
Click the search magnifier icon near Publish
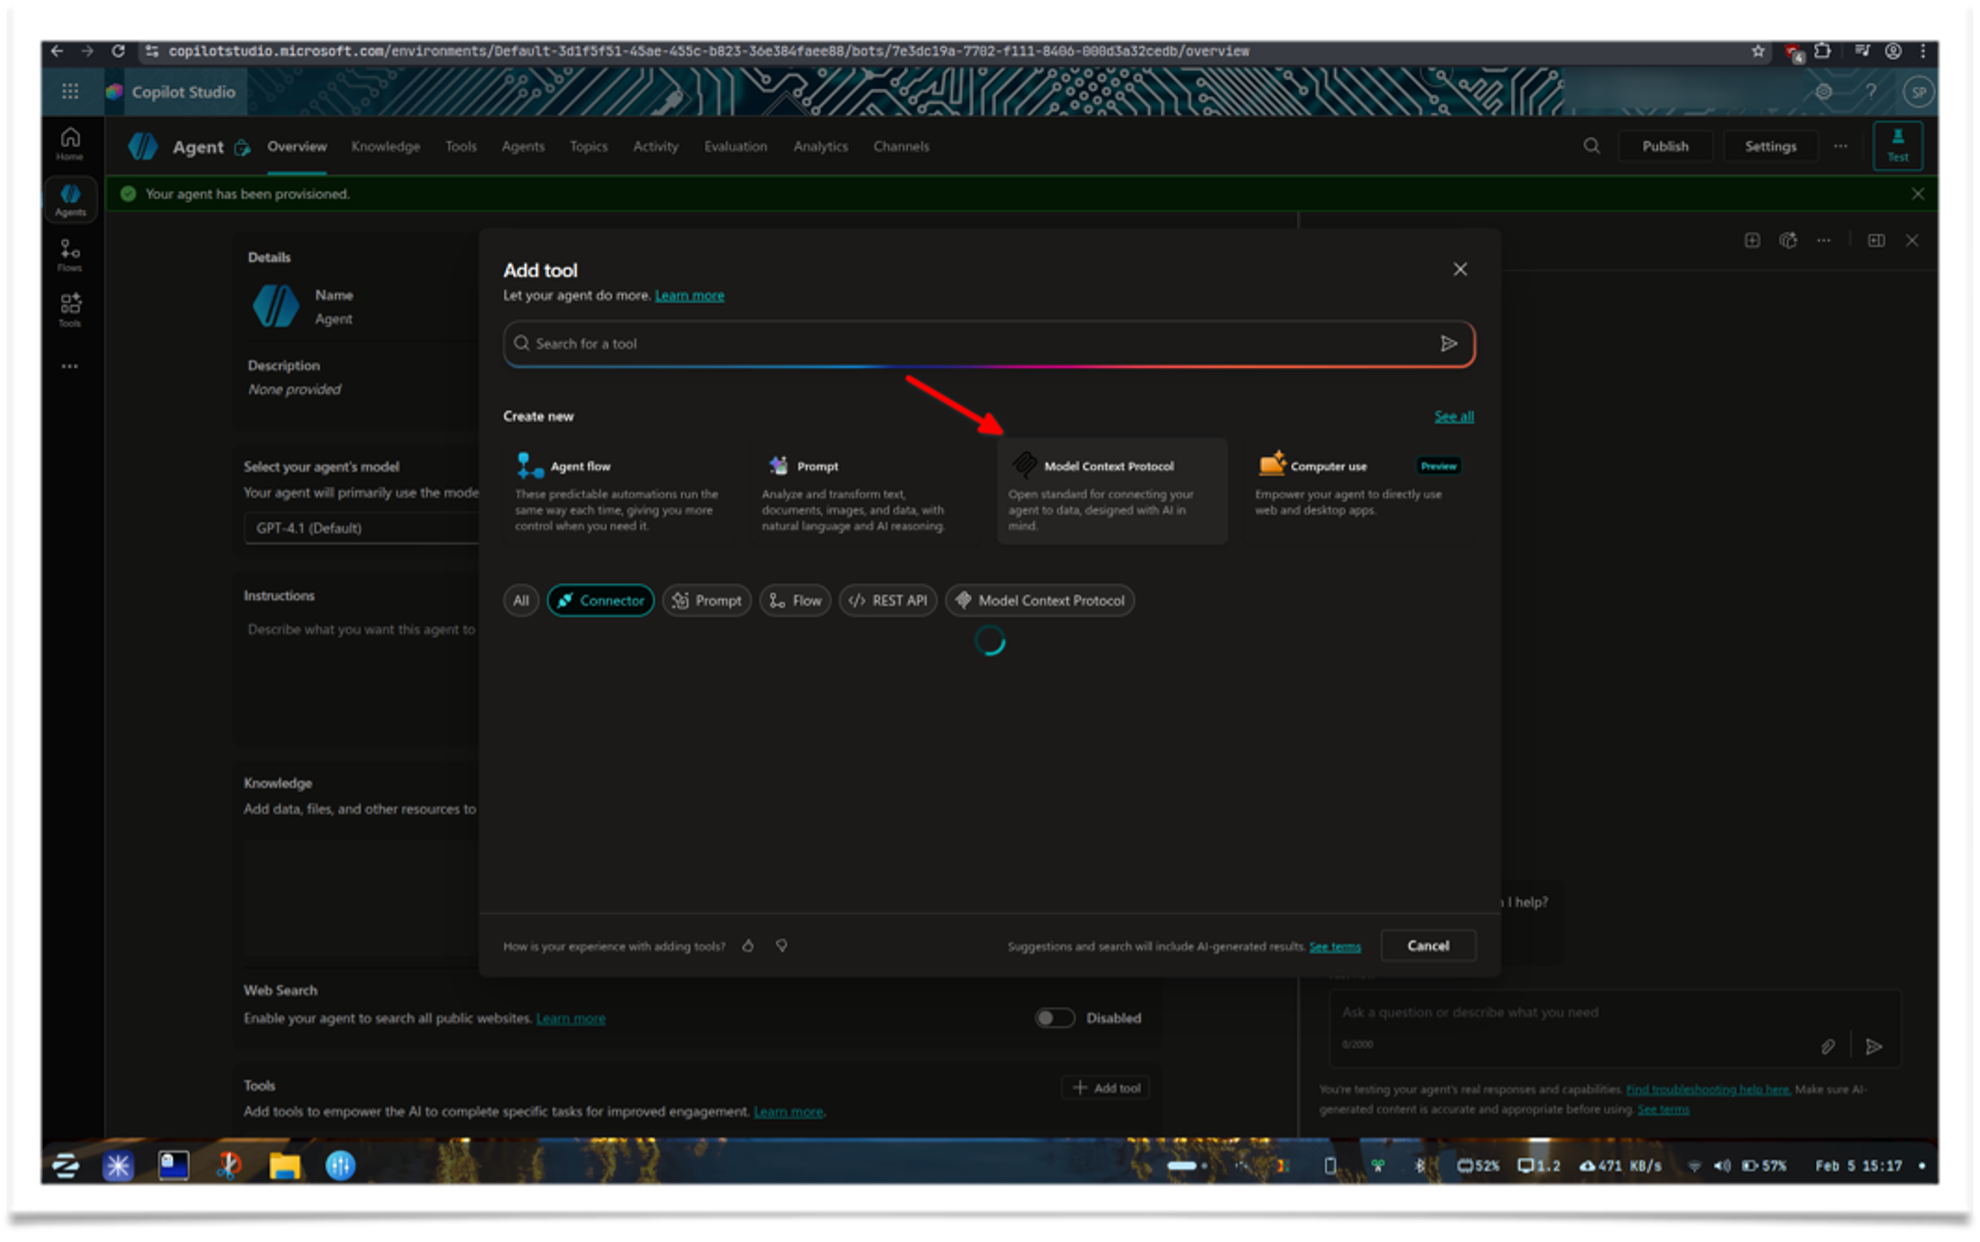pyautogui.click(x=1591, y=146)
